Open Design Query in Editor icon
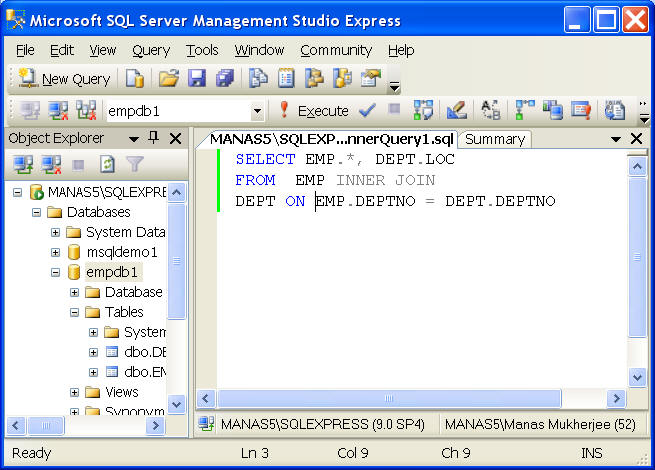Image resolution: width=655 pixels, height=470 pixels. pos(456,111)
